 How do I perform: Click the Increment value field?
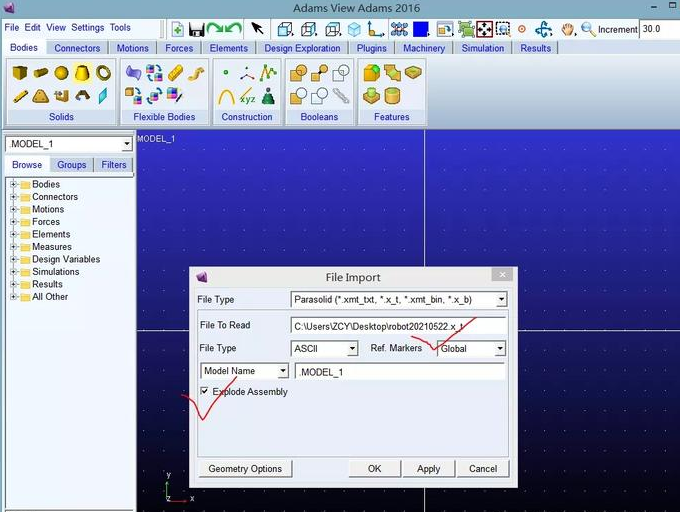pos(660,29)
